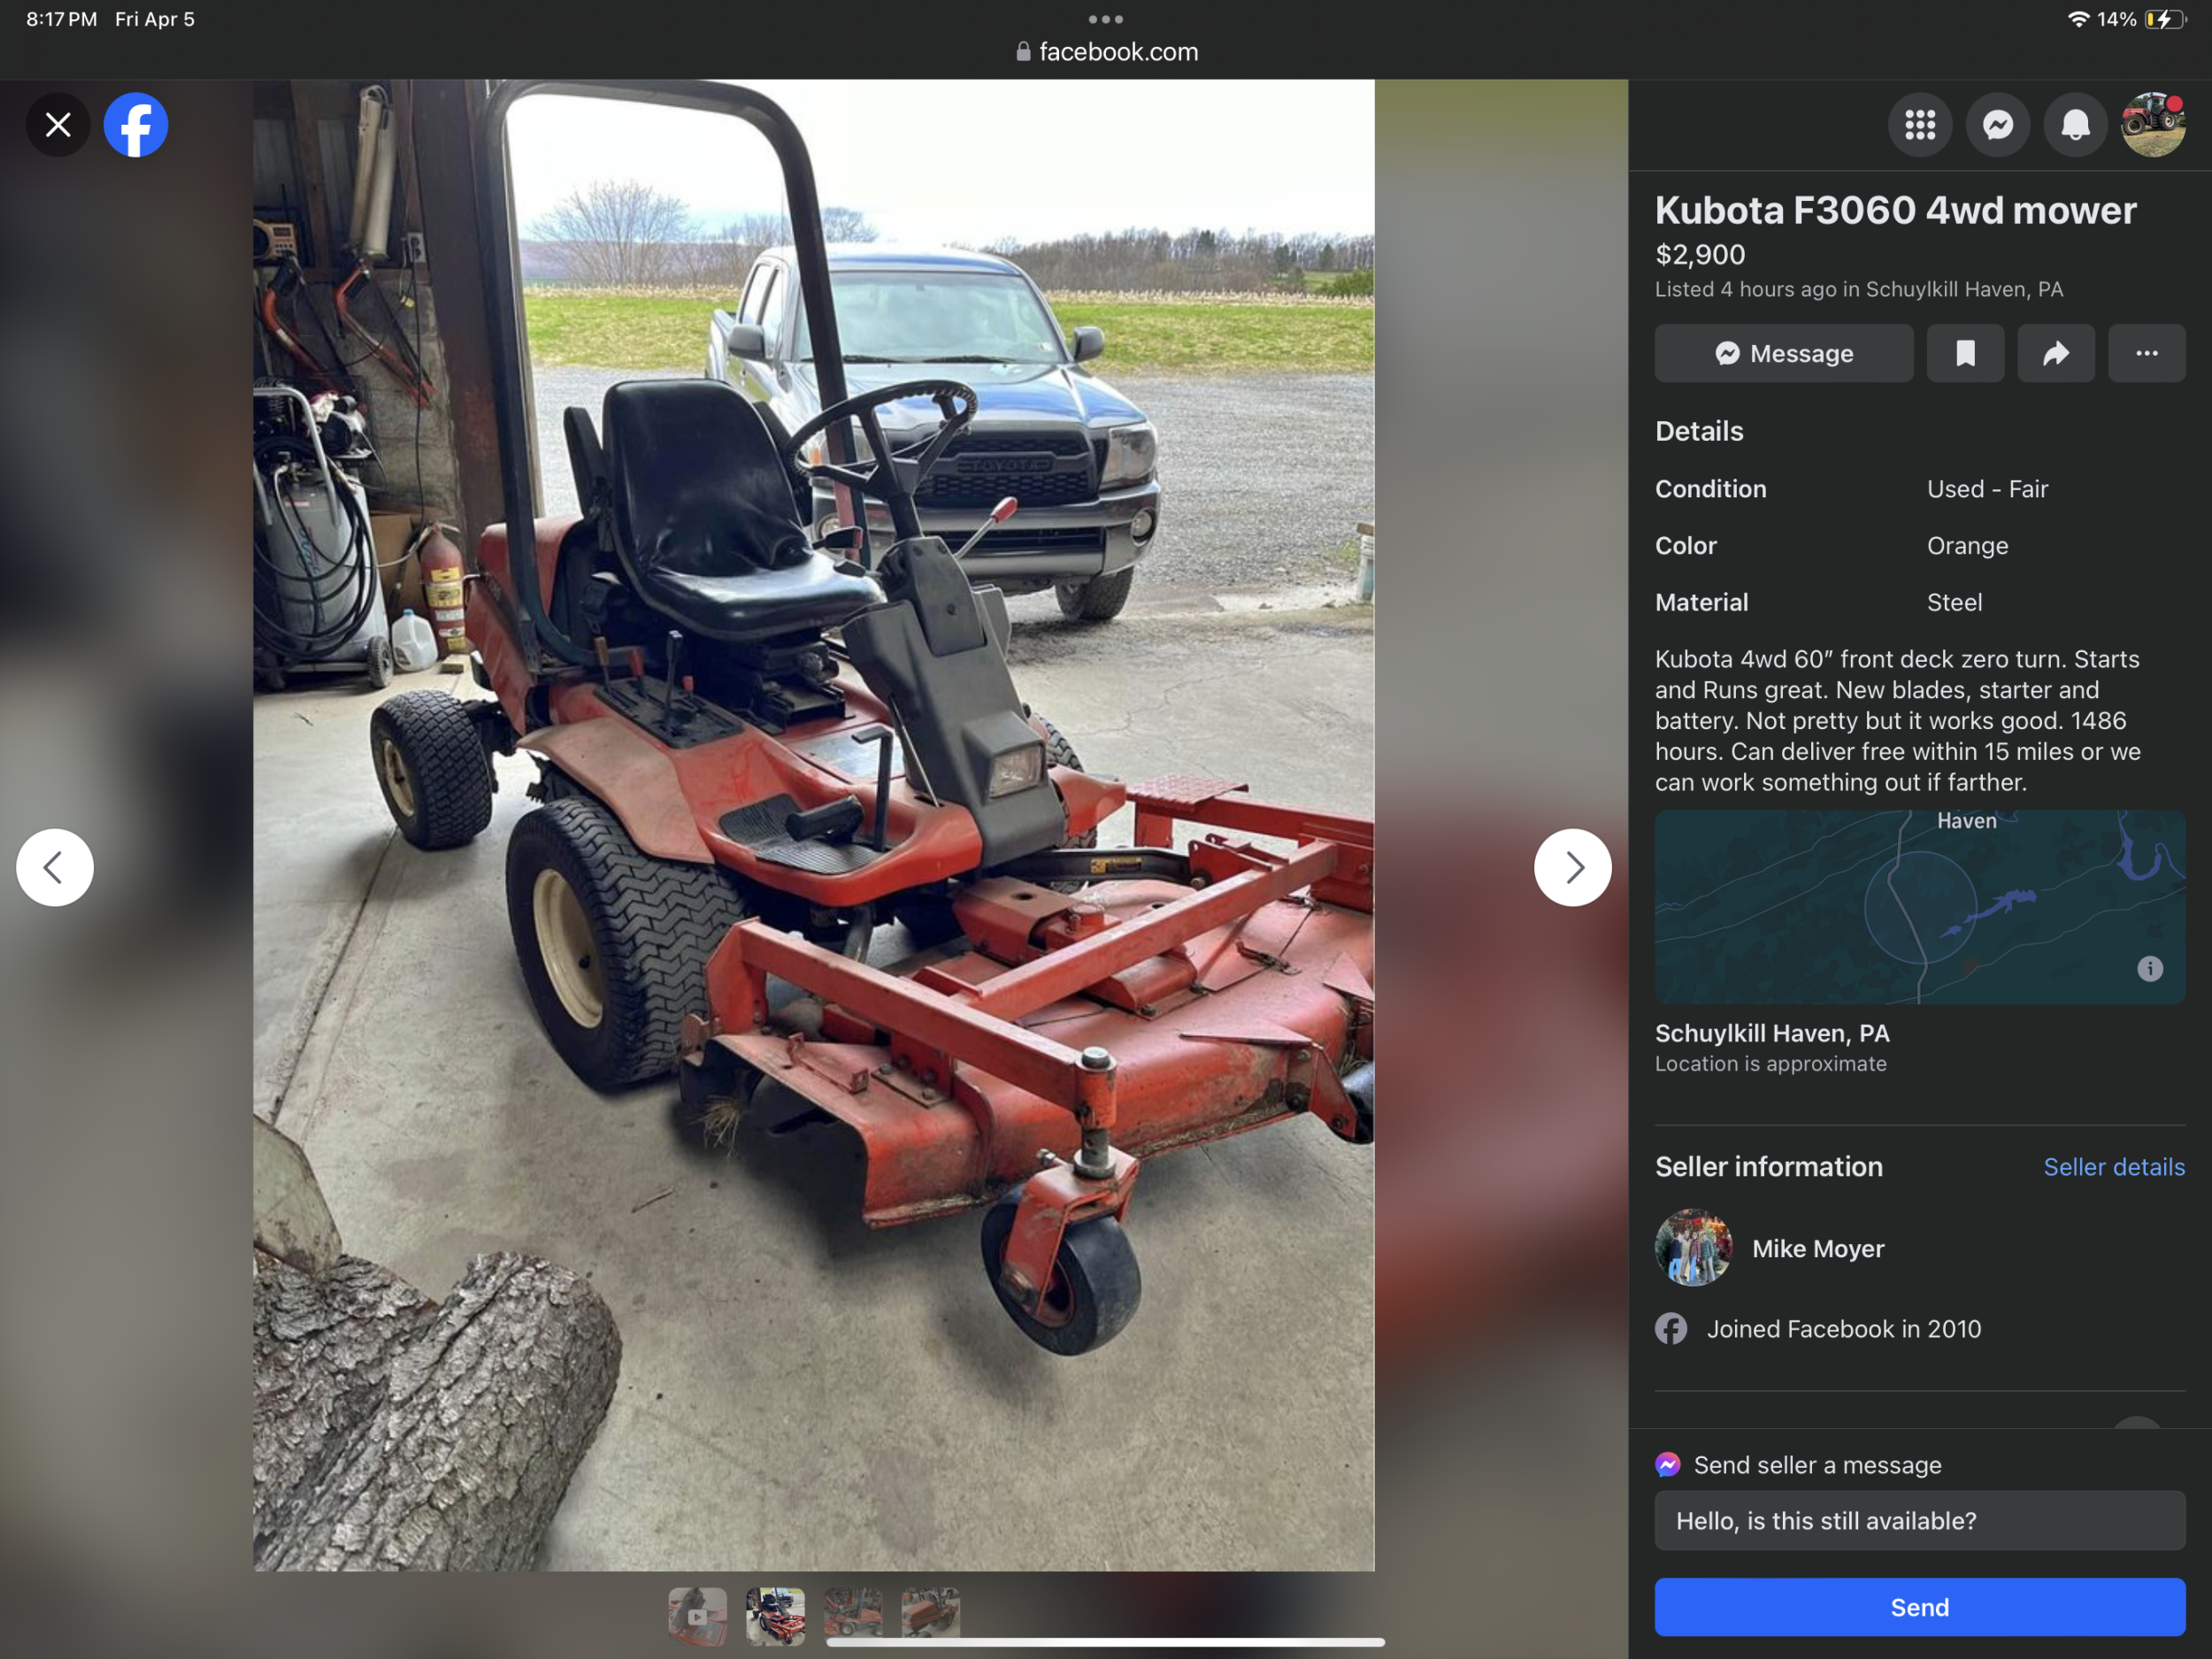Screen dimensions: 2212x1659
Task: Close the photo viewer with X
Action: pos(58,125)
